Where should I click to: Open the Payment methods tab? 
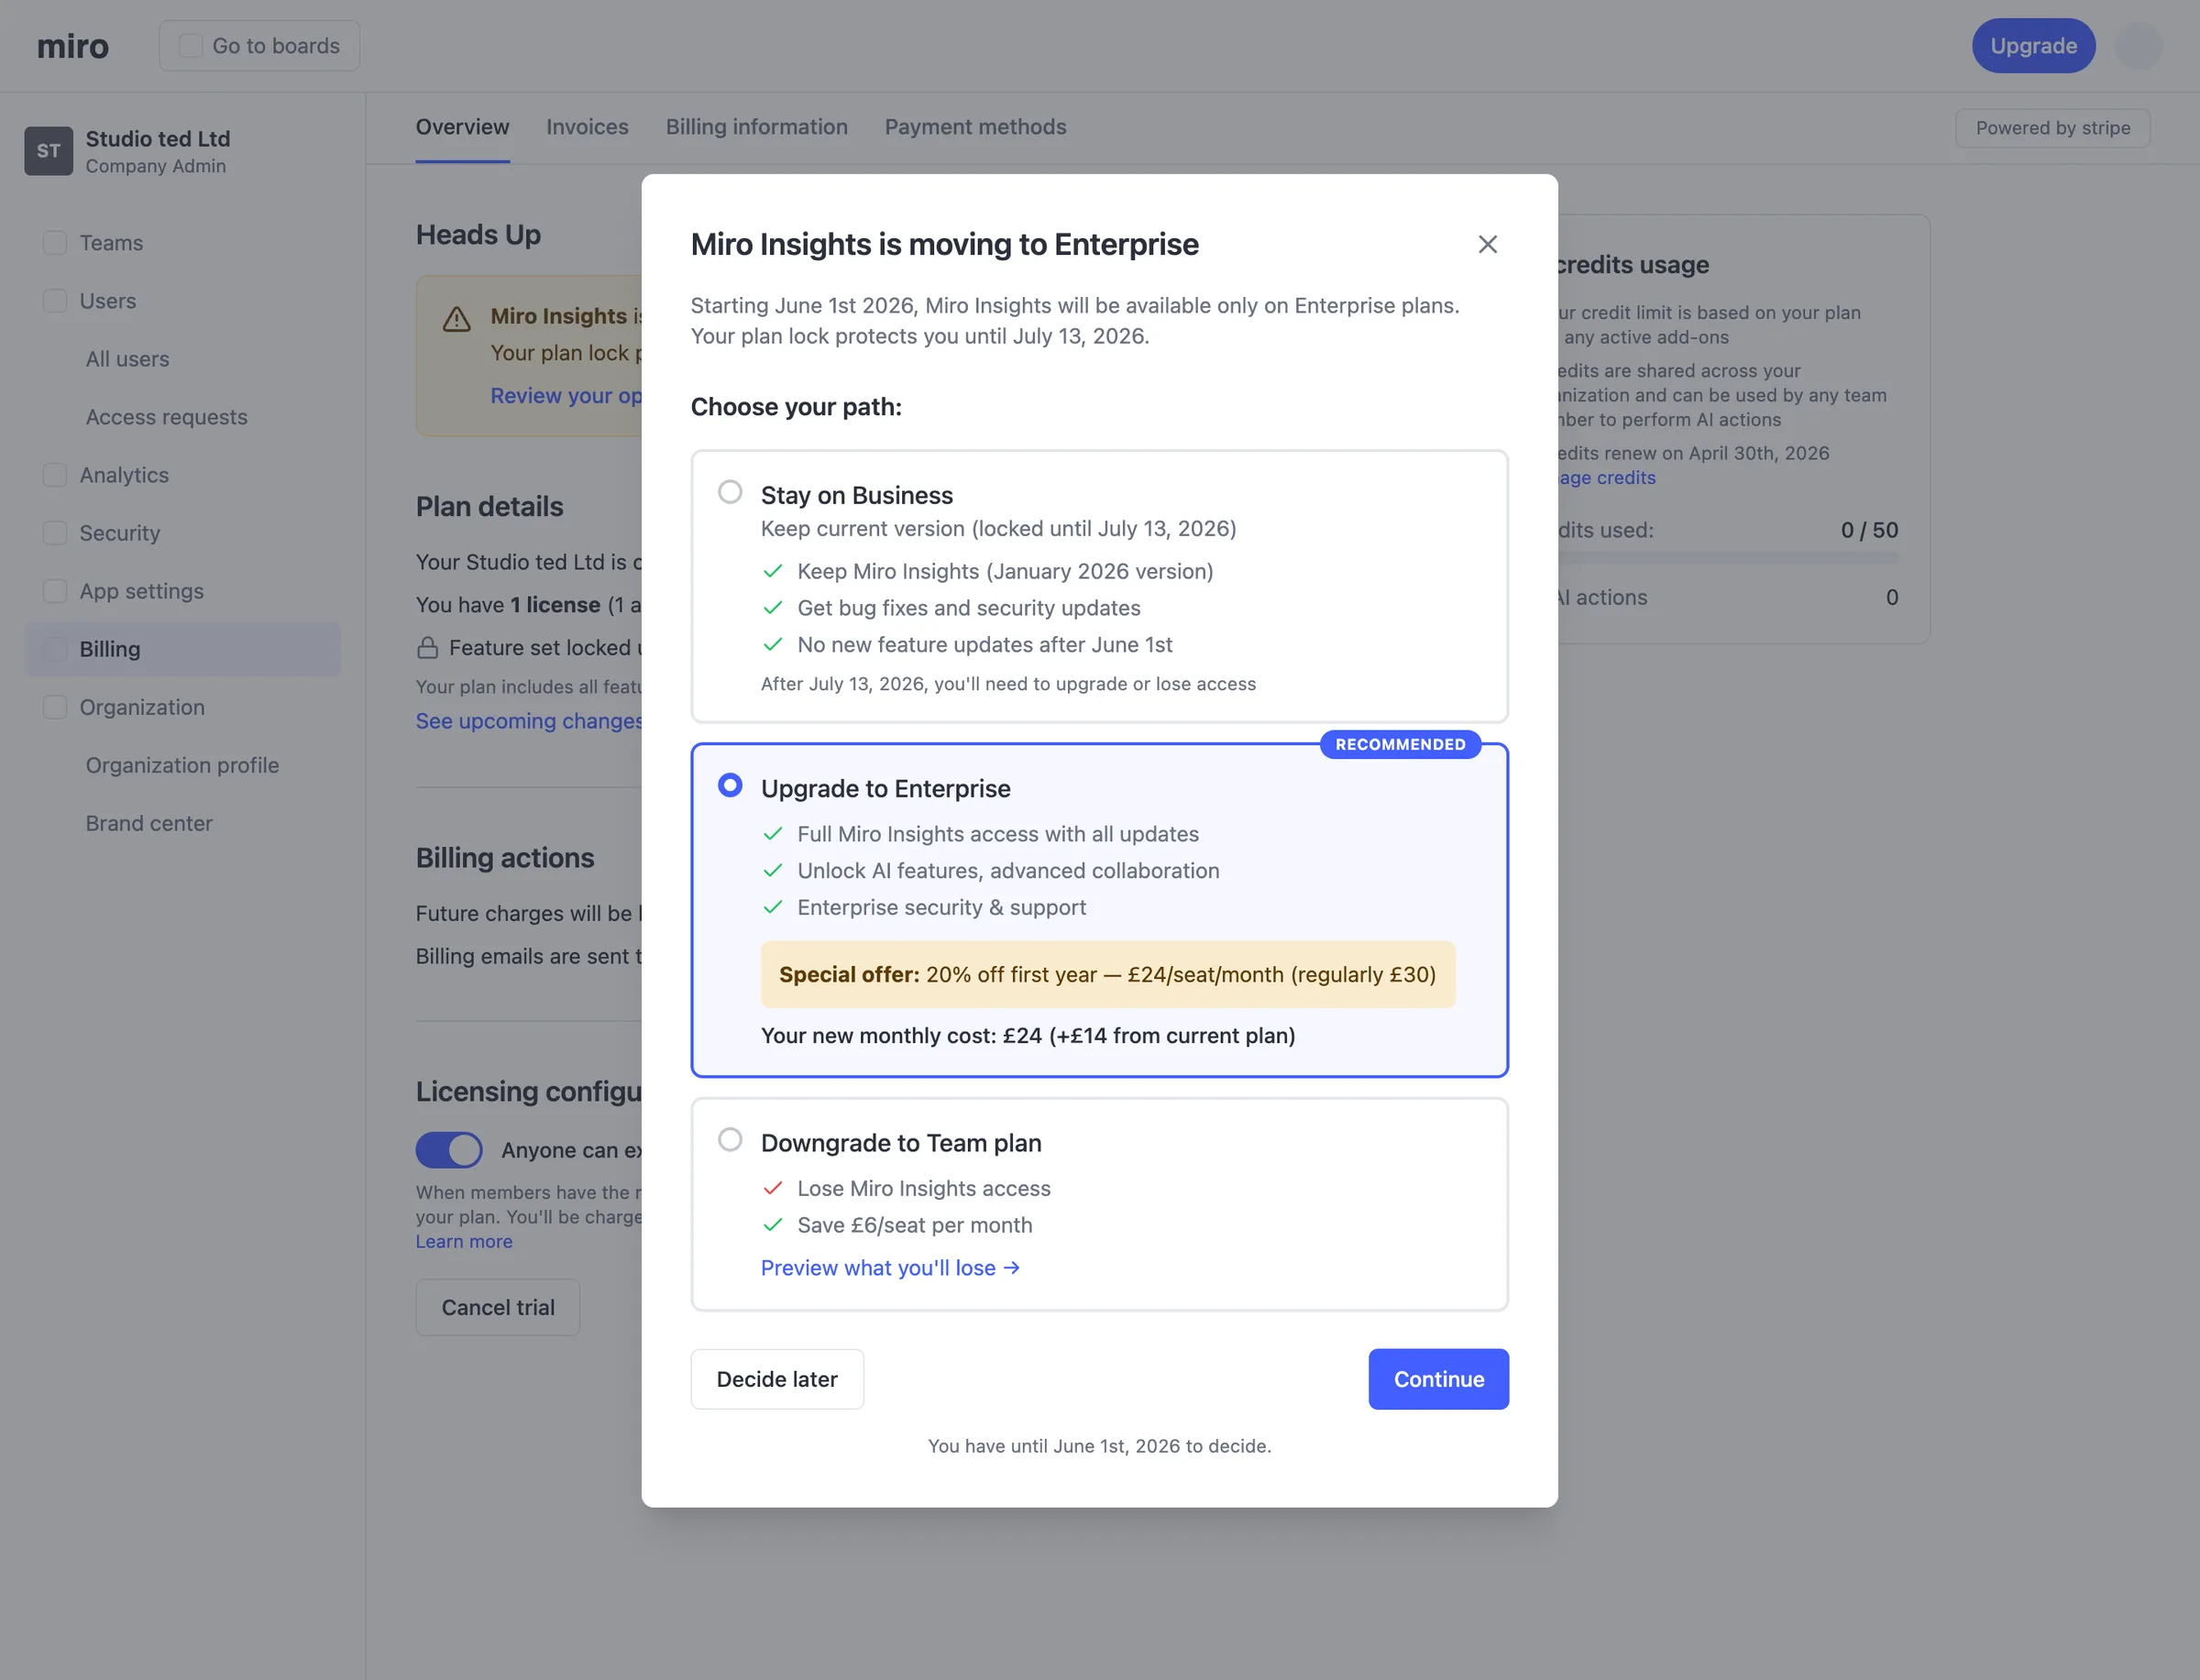point(975,127)
